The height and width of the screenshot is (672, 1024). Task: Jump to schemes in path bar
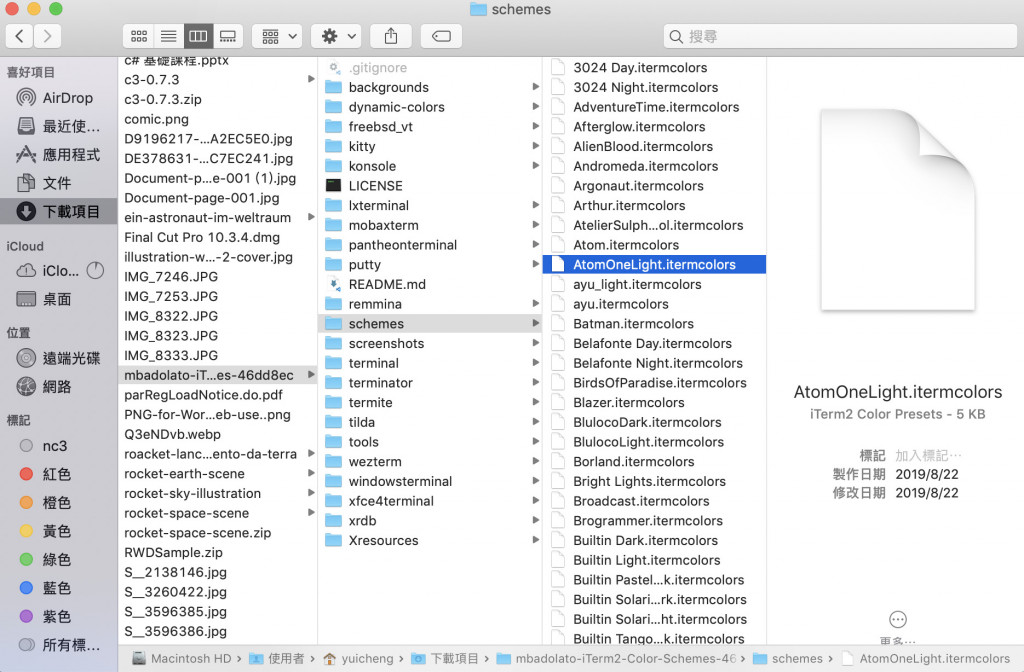[789, 658]
